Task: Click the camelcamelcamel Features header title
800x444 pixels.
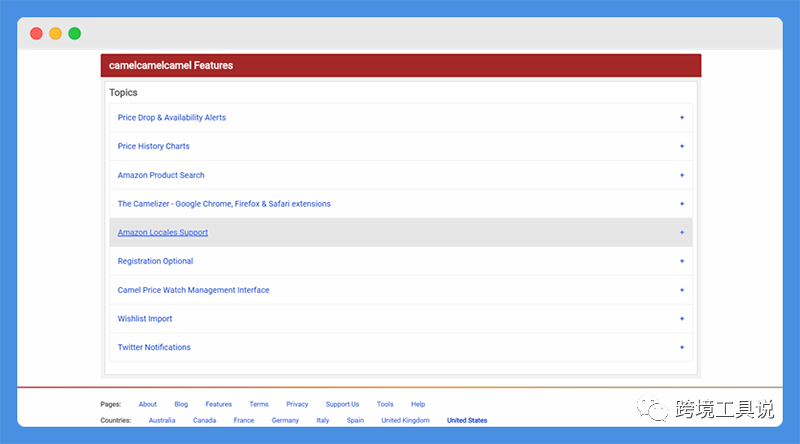Action: [x=171, y=65]
